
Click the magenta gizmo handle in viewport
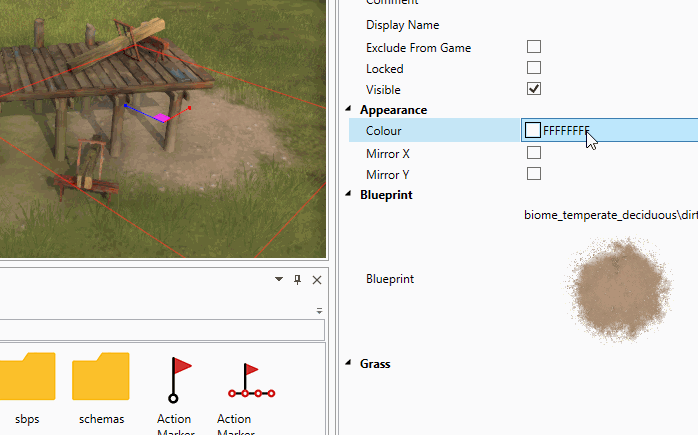pos(162,118)
